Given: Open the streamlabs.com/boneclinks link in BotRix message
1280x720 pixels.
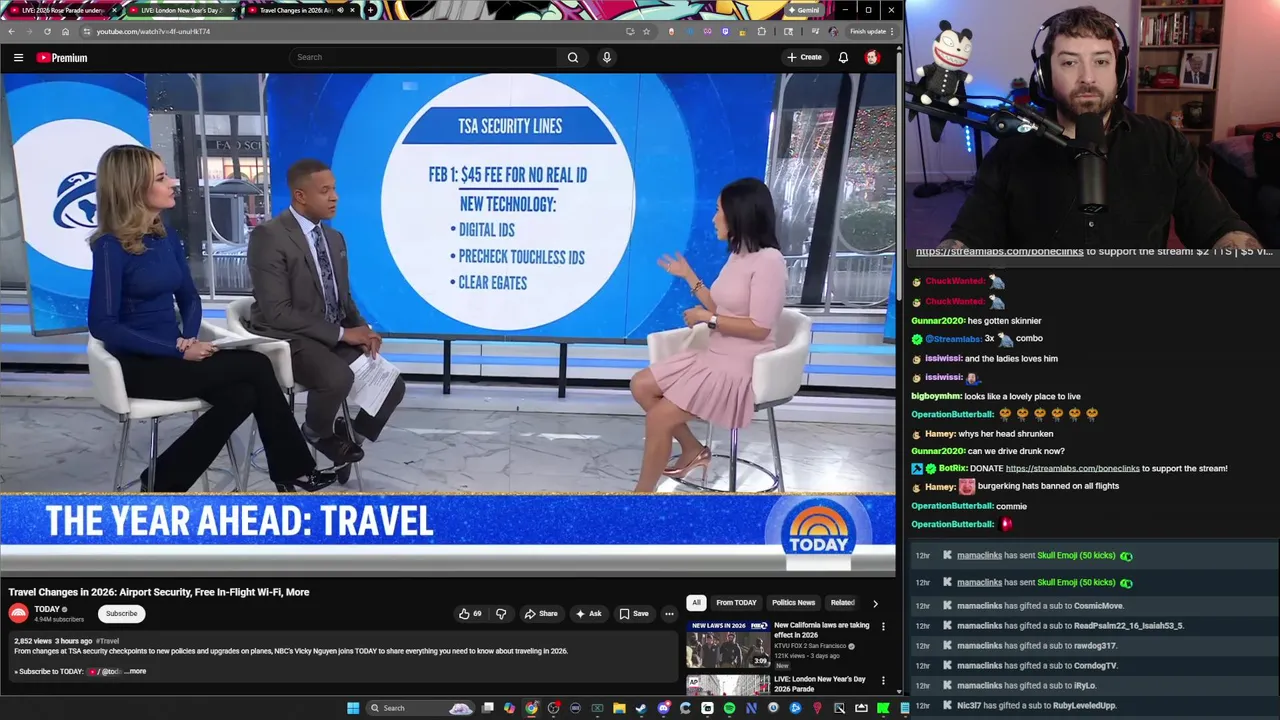Looking at the screenshot, I should (1072, 468).
